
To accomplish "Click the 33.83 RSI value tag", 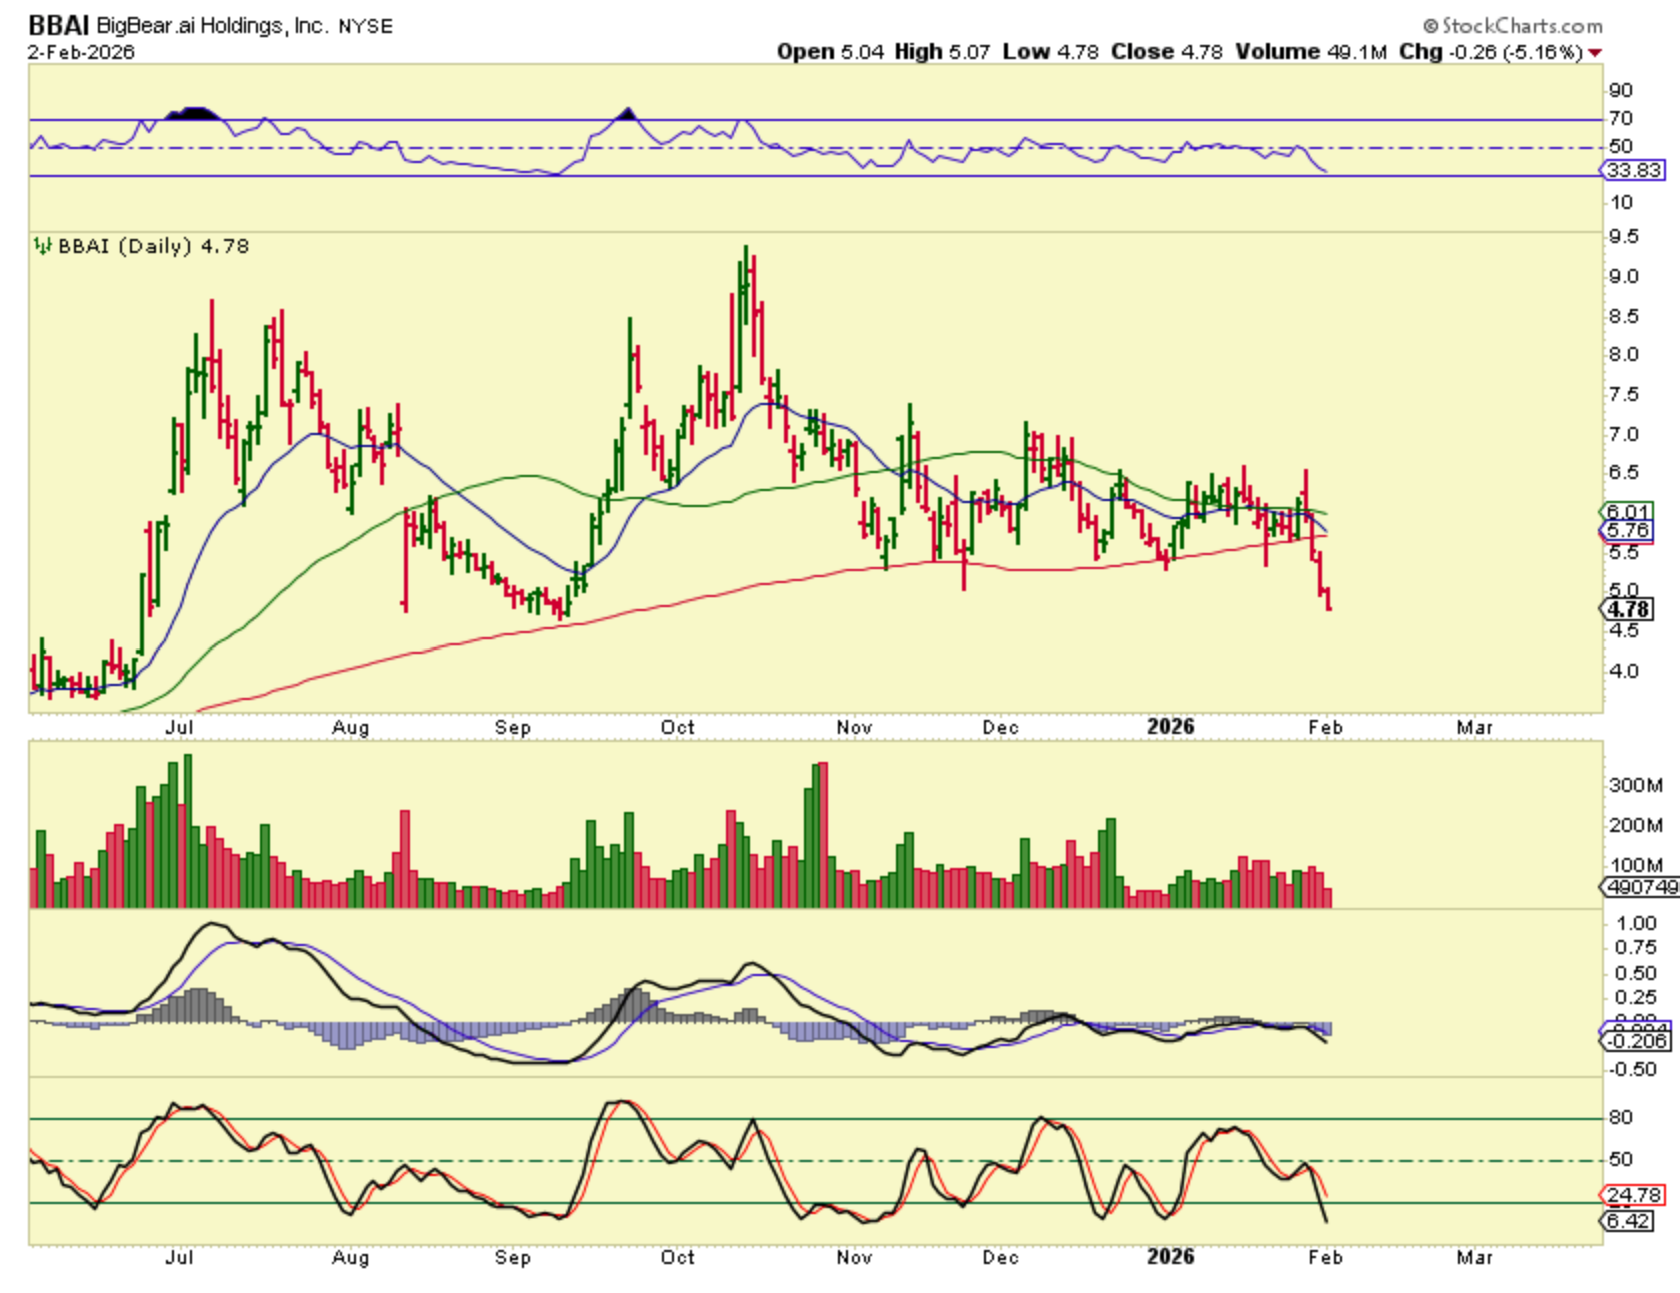I will [x=1635, y=170].
